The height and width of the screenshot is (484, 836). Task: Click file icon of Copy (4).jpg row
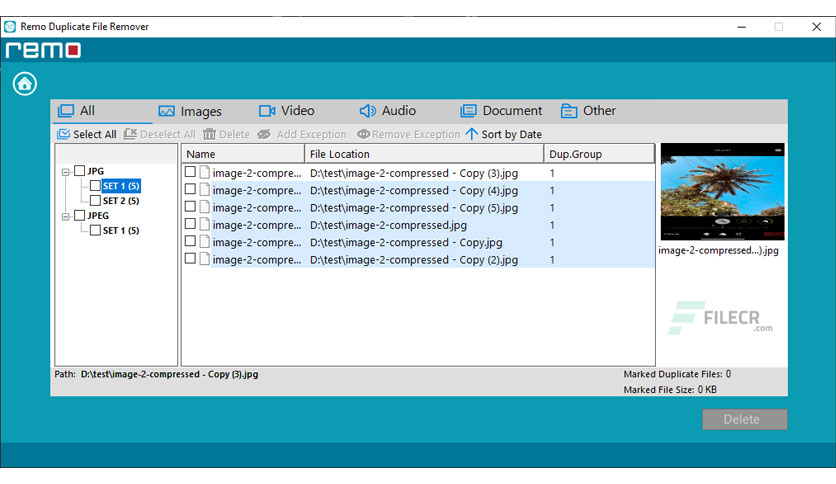[205, 190]
